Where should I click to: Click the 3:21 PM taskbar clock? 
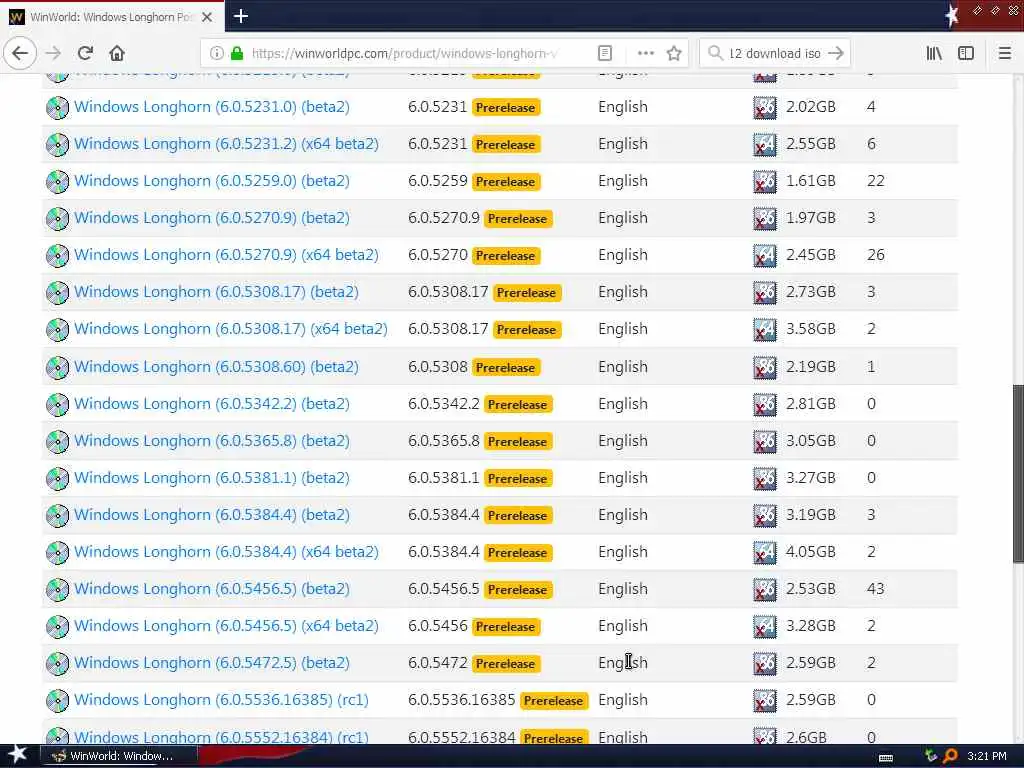point(987,756)
